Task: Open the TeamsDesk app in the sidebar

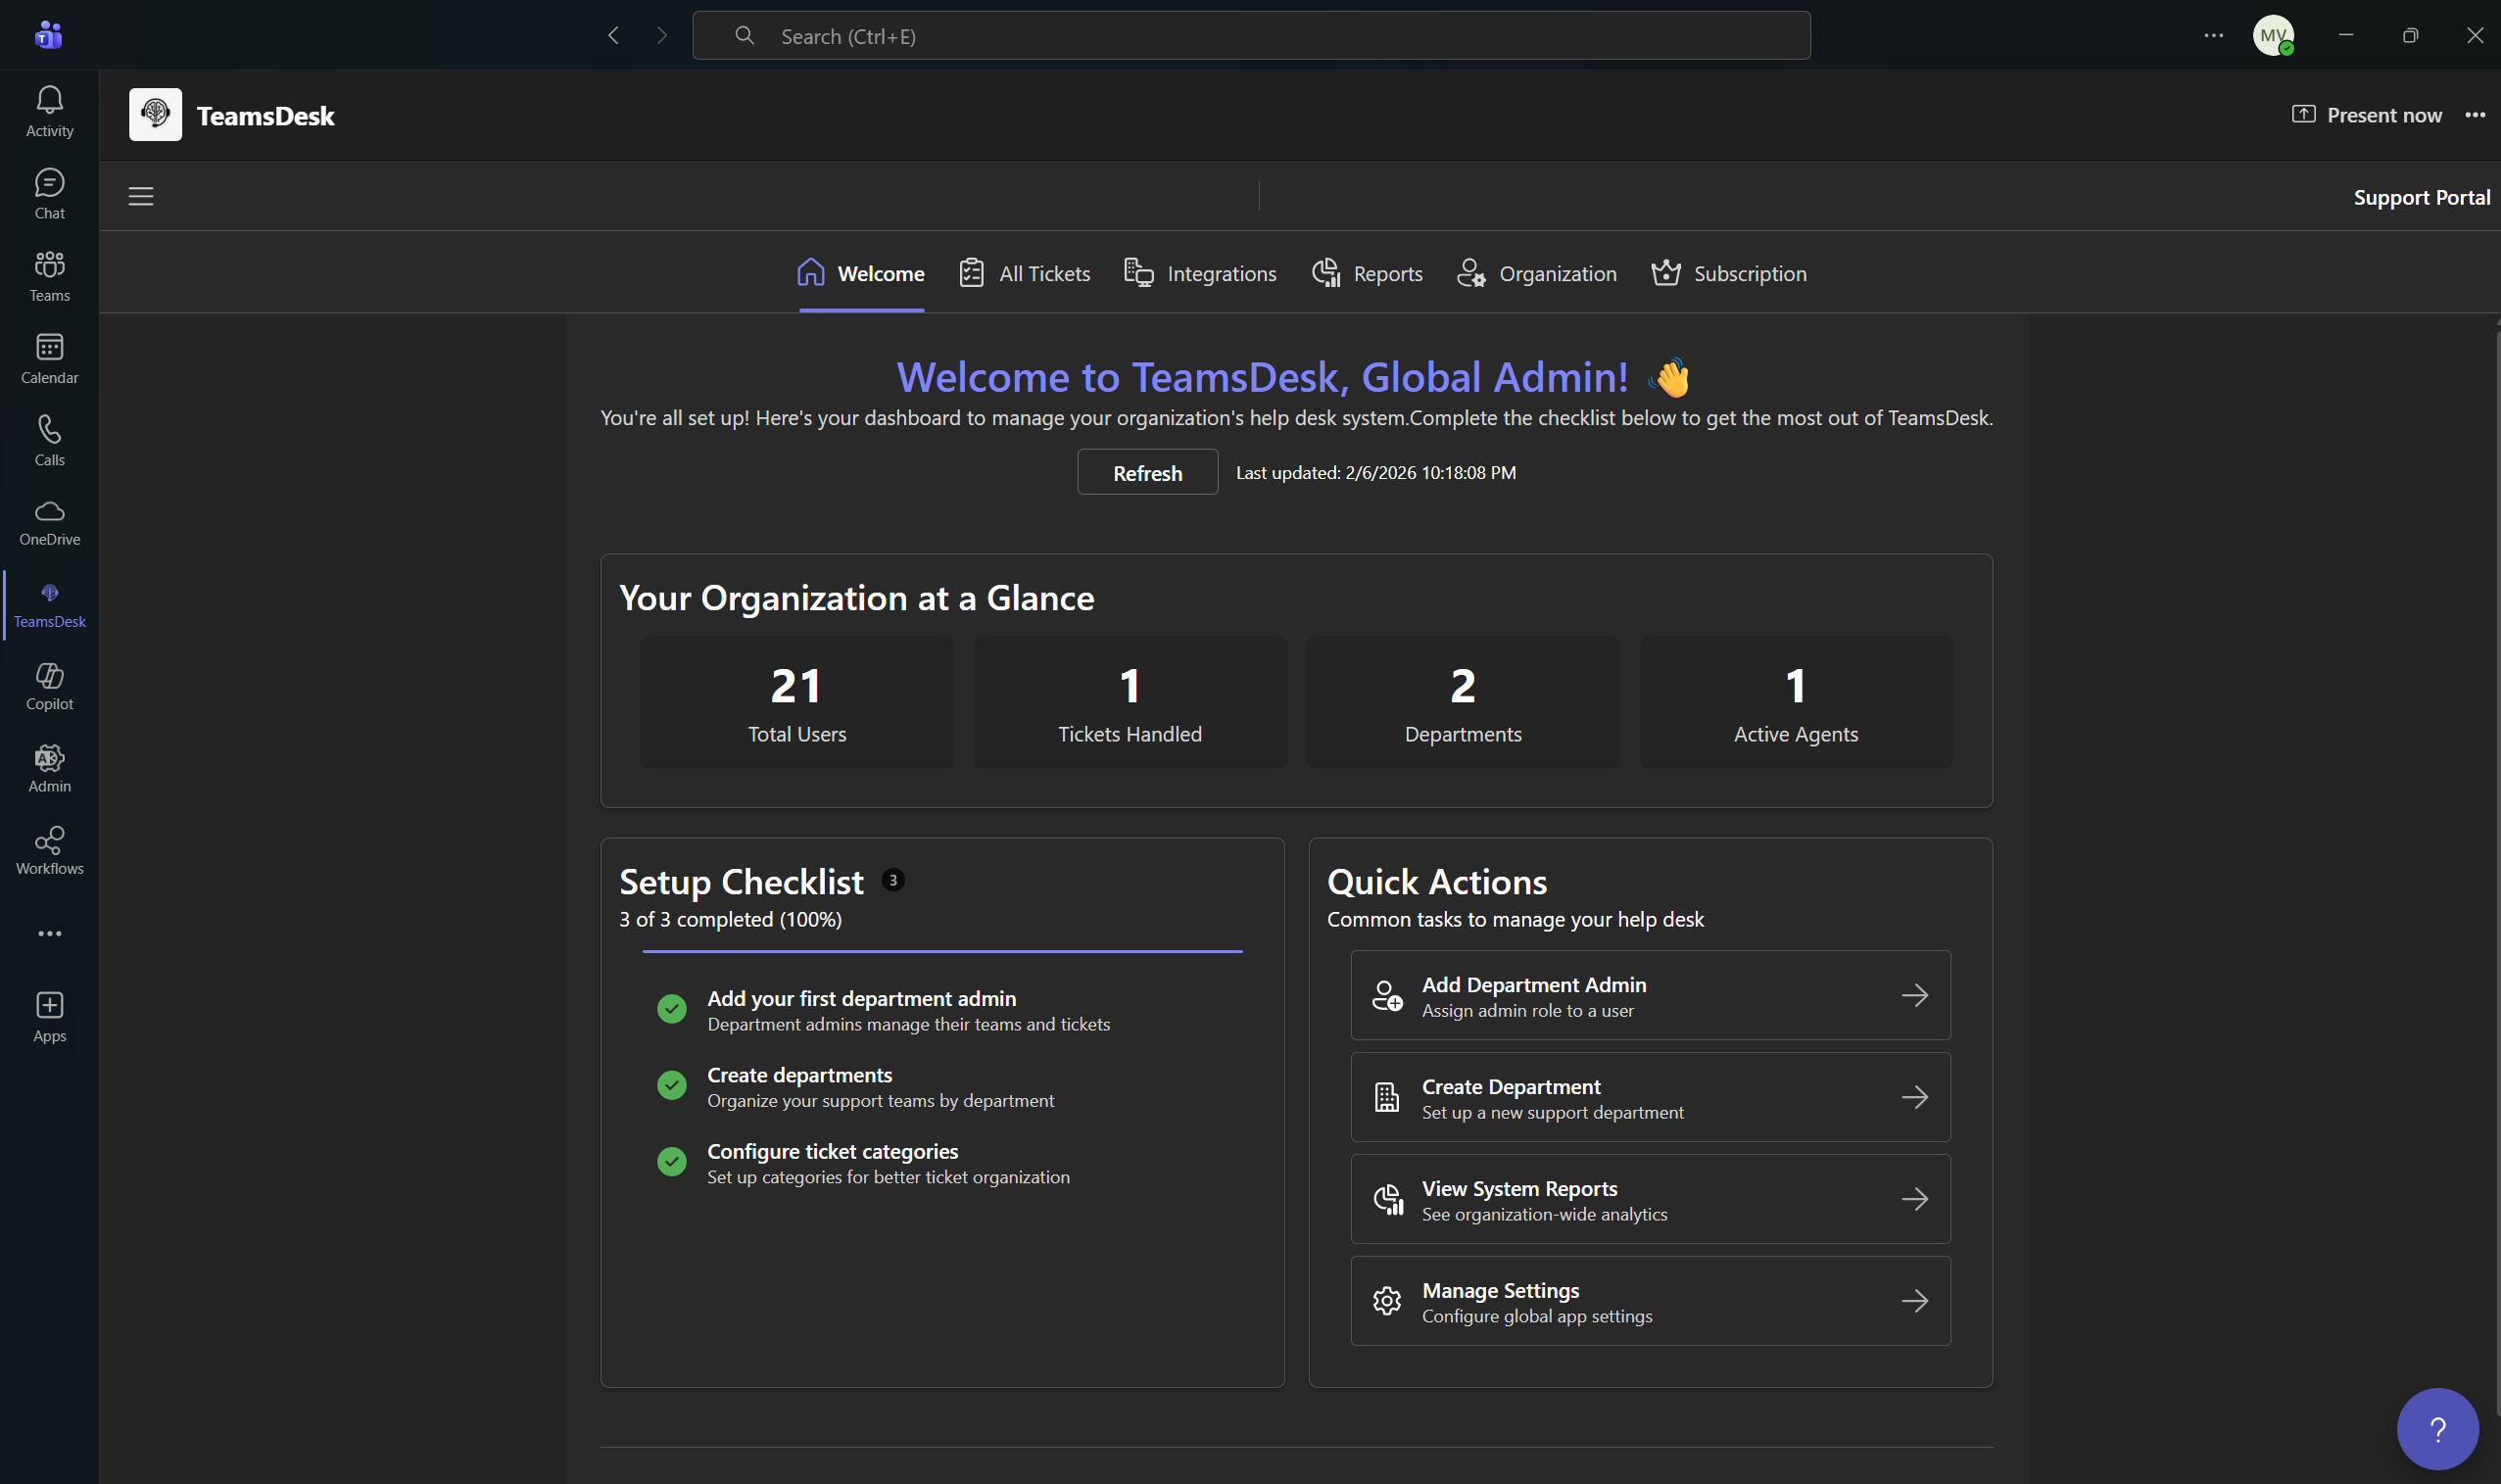Action: [x=49, y=604]
